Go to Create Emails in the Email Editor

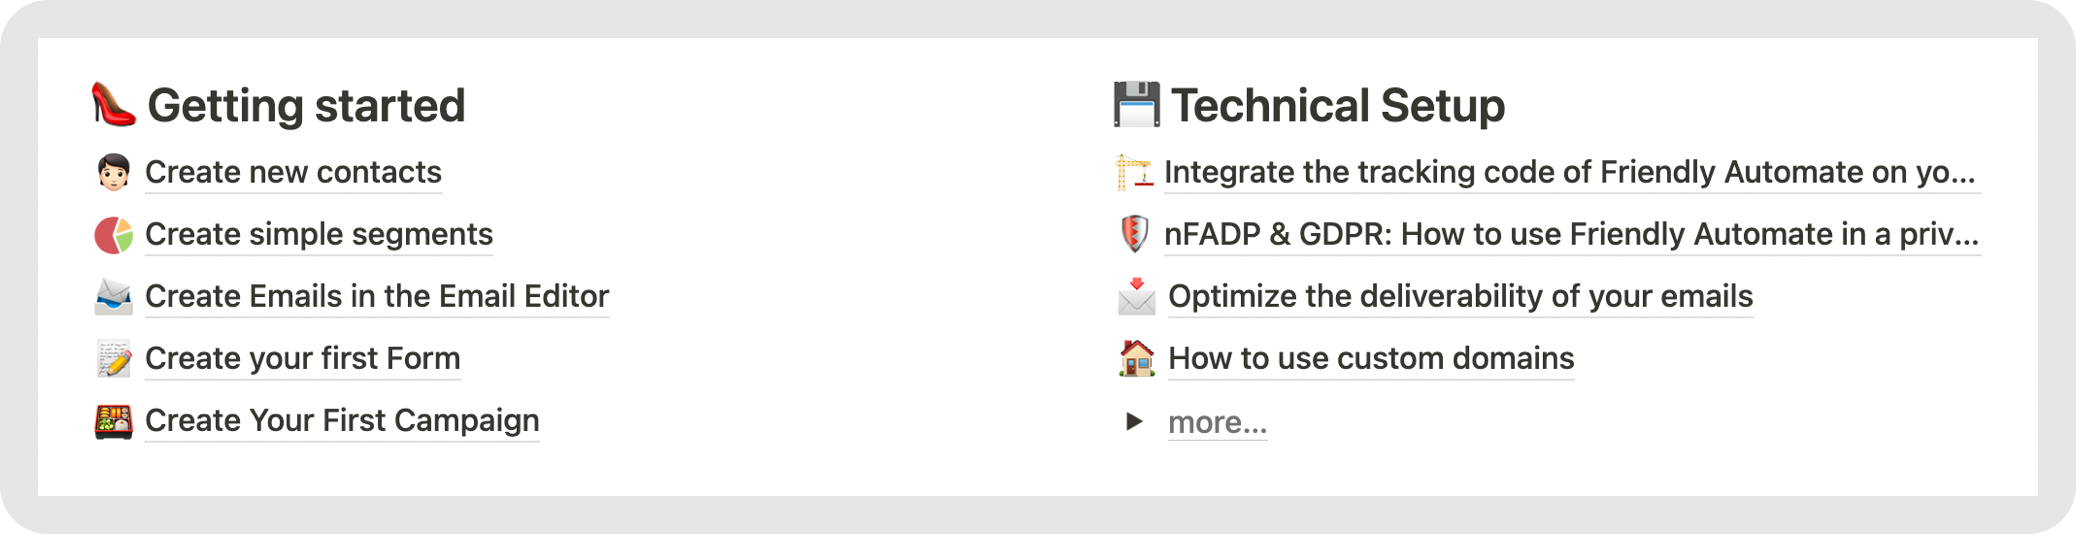pos(377,296)
